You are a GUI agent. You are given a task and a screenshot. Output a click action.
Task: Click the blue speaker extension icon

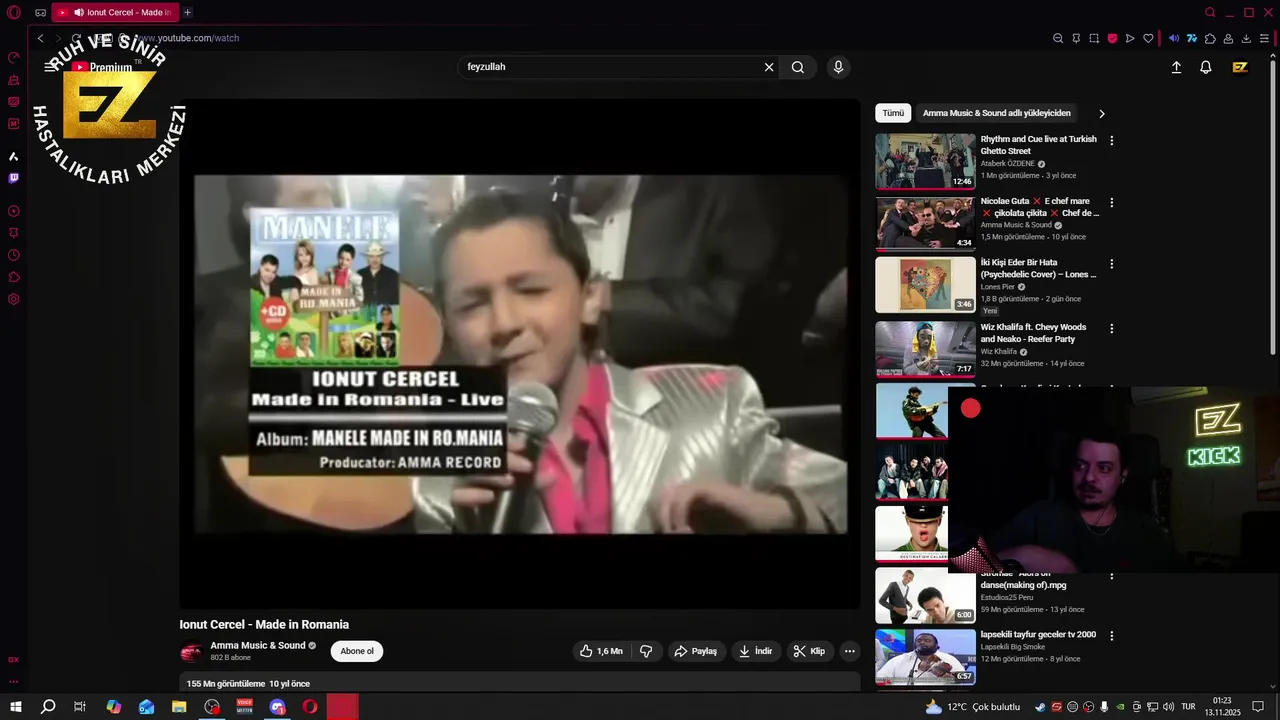pyautogui.click(x=1174, y=38)
